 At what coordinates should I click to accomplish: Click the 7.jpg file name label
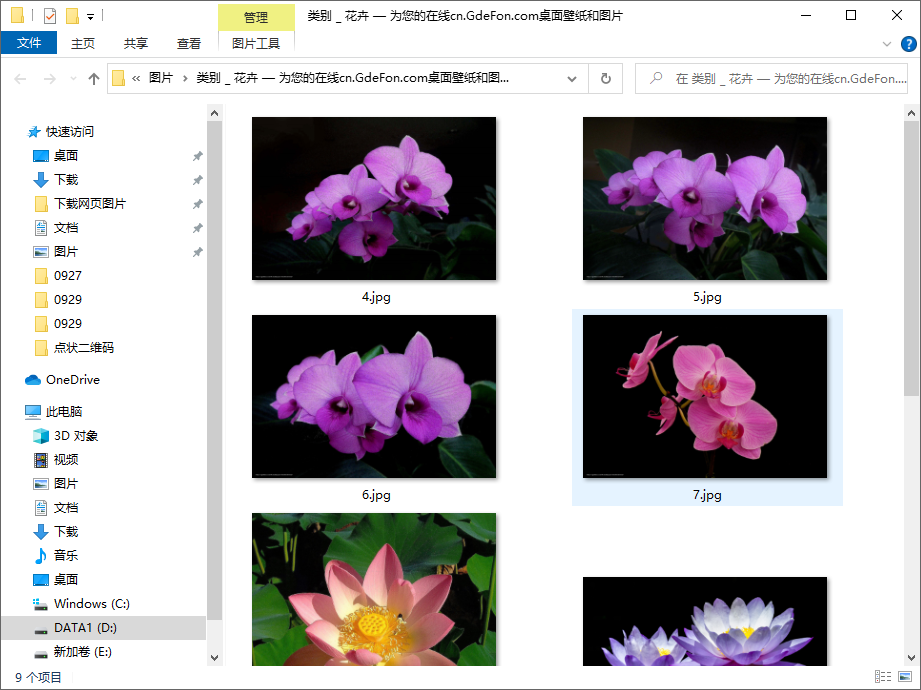pos(707,495)
